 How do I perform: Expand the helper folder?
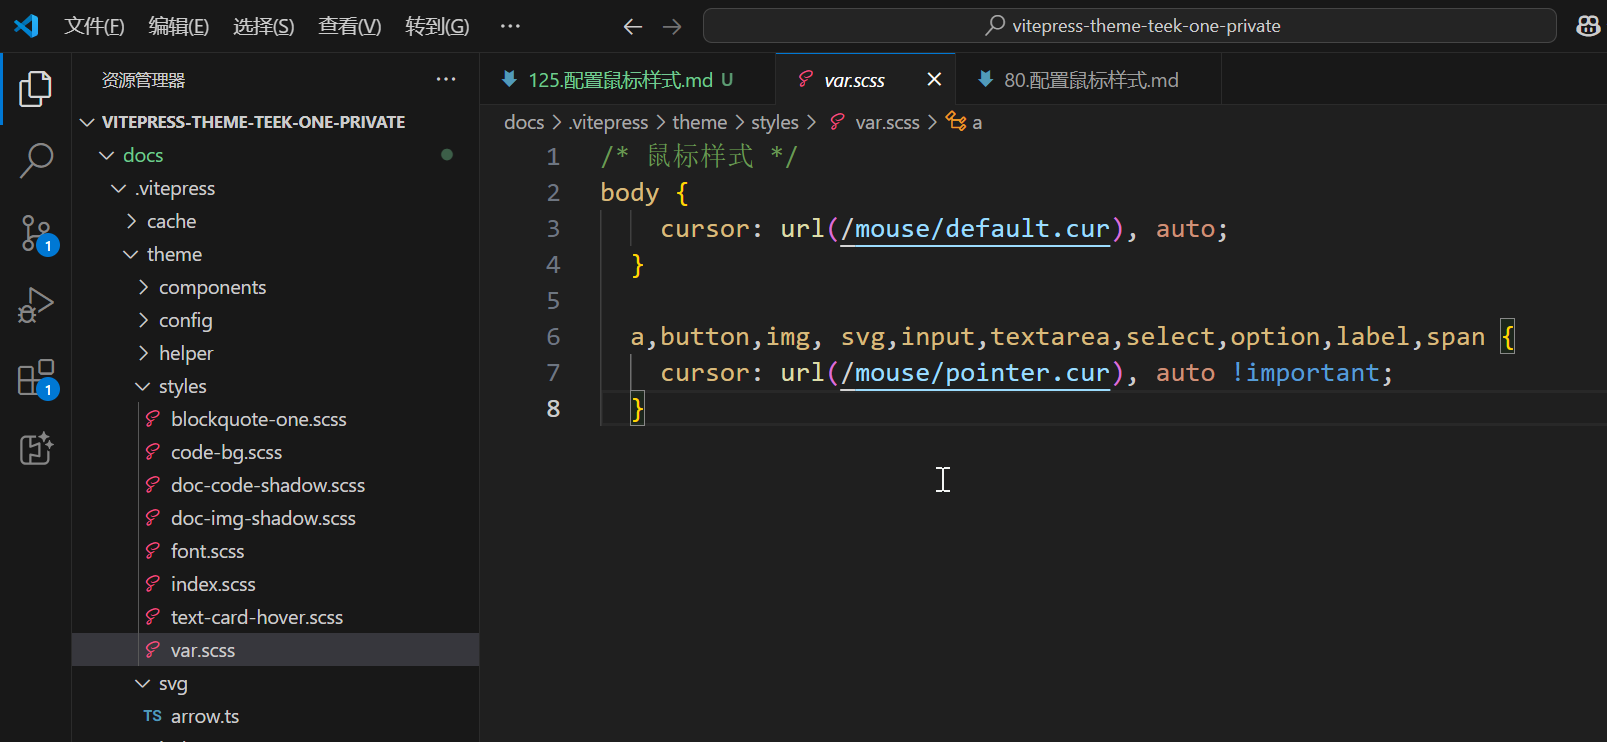tap(275, 353)
